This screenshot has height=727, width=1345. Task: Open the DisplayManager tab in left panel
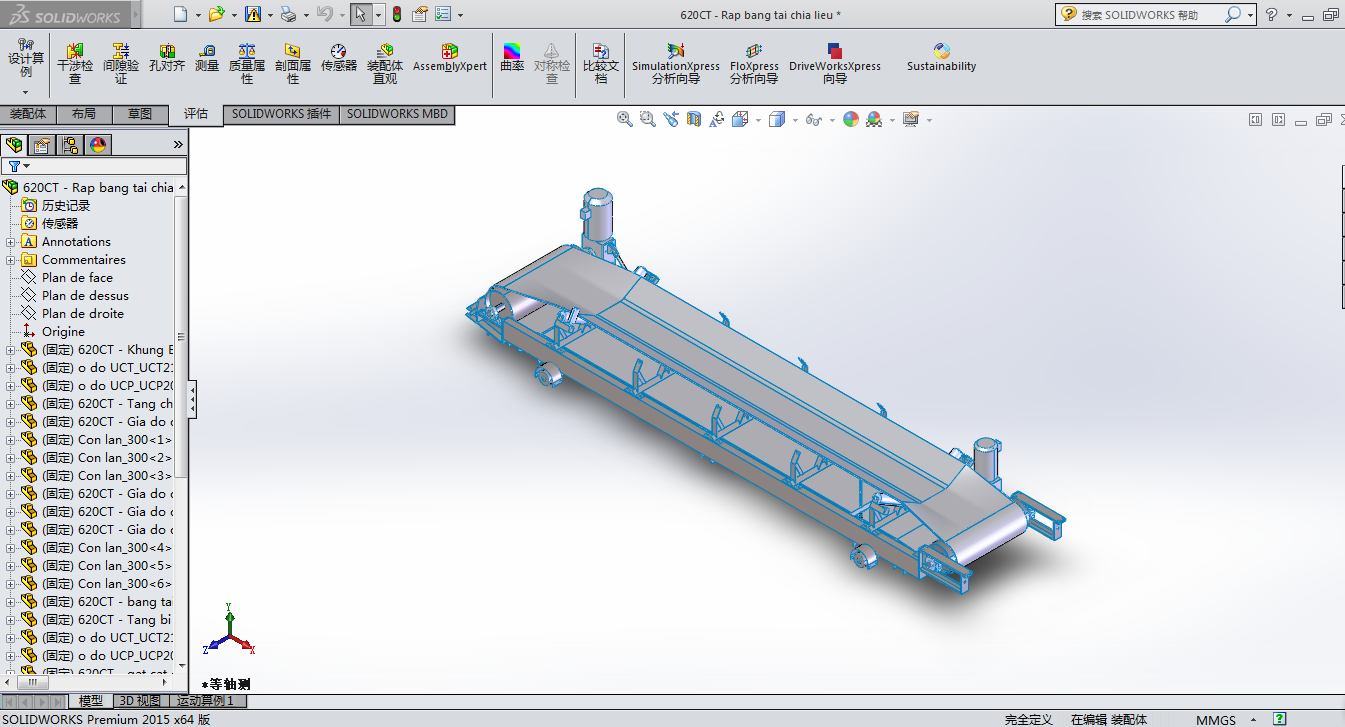pos(98,145)
